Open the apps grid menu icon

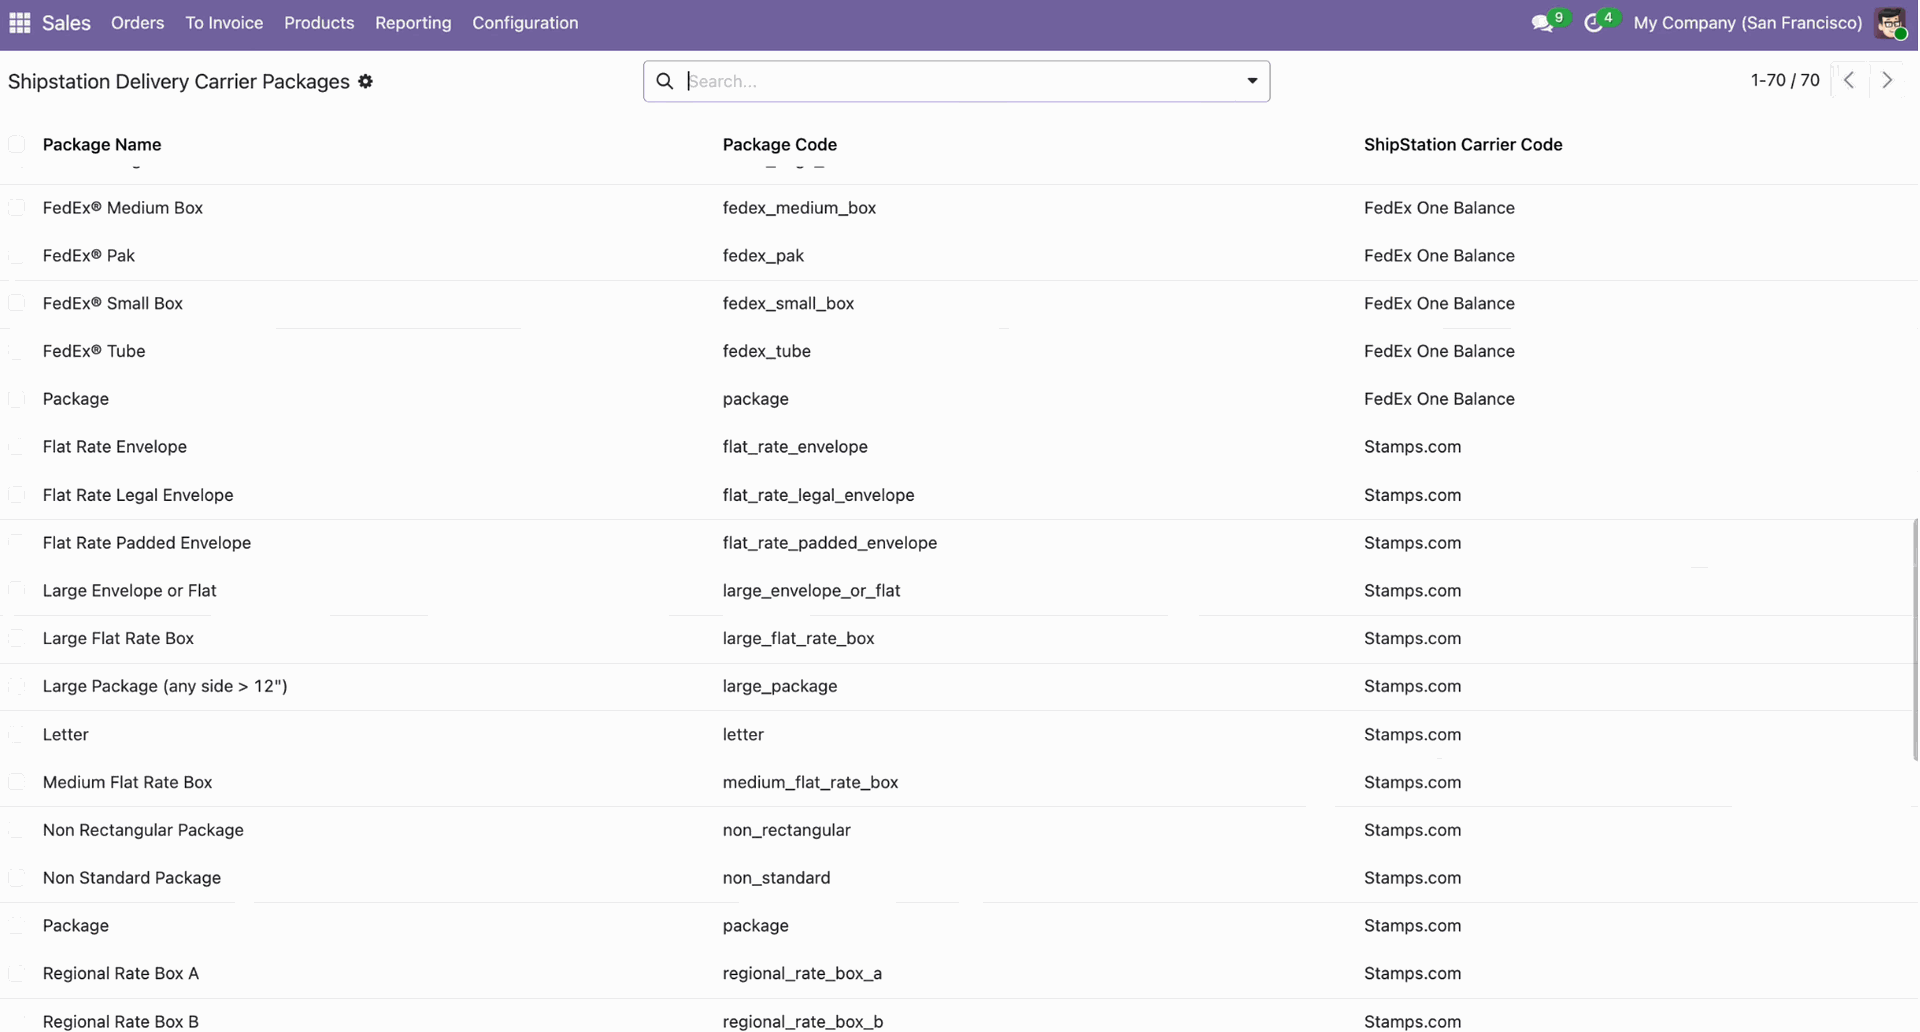[x=20, y=22]
